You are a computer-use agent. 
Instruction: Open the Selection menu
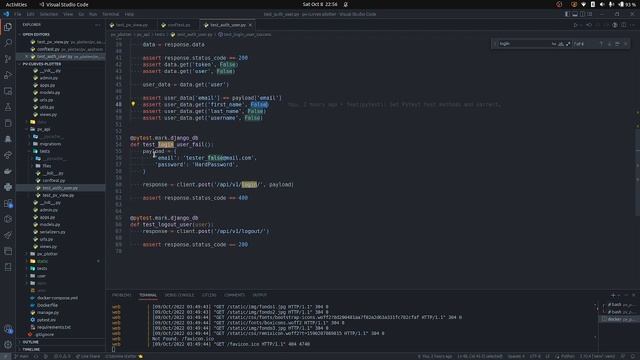(x=49, y=14)
